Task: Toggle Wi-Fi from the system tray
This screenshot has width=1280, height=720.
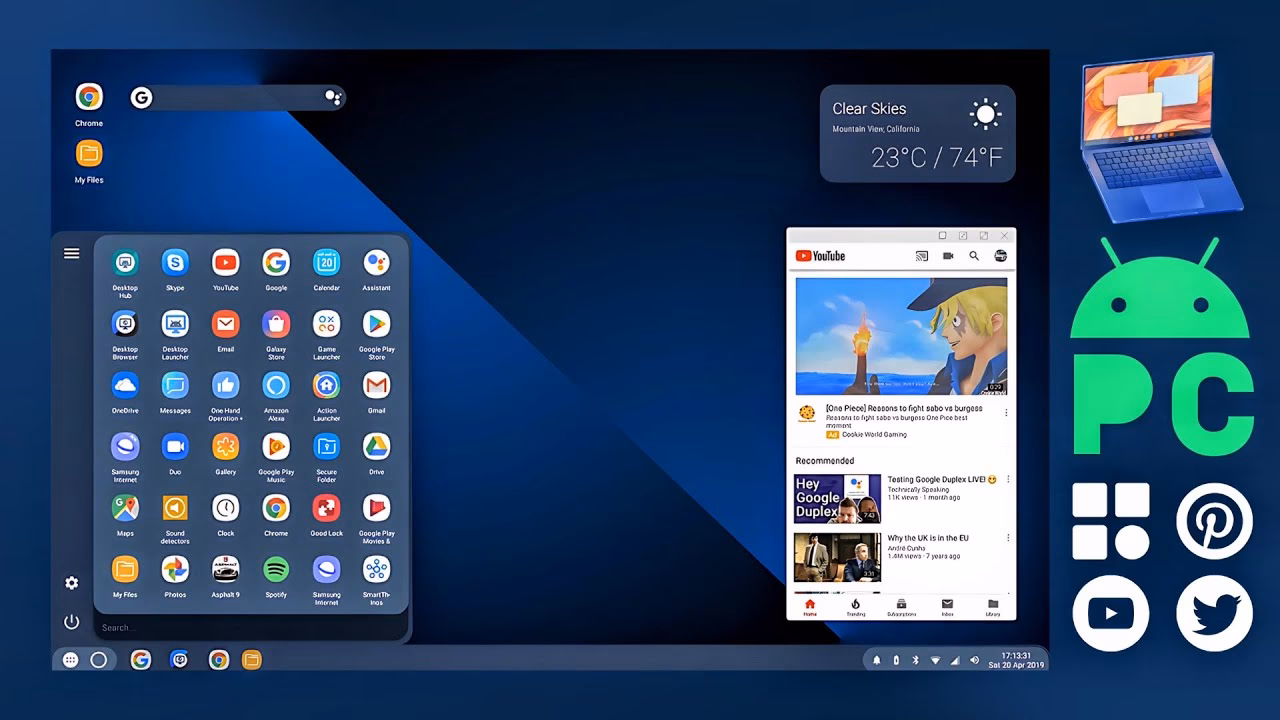Action: click(x=936, y=660)
